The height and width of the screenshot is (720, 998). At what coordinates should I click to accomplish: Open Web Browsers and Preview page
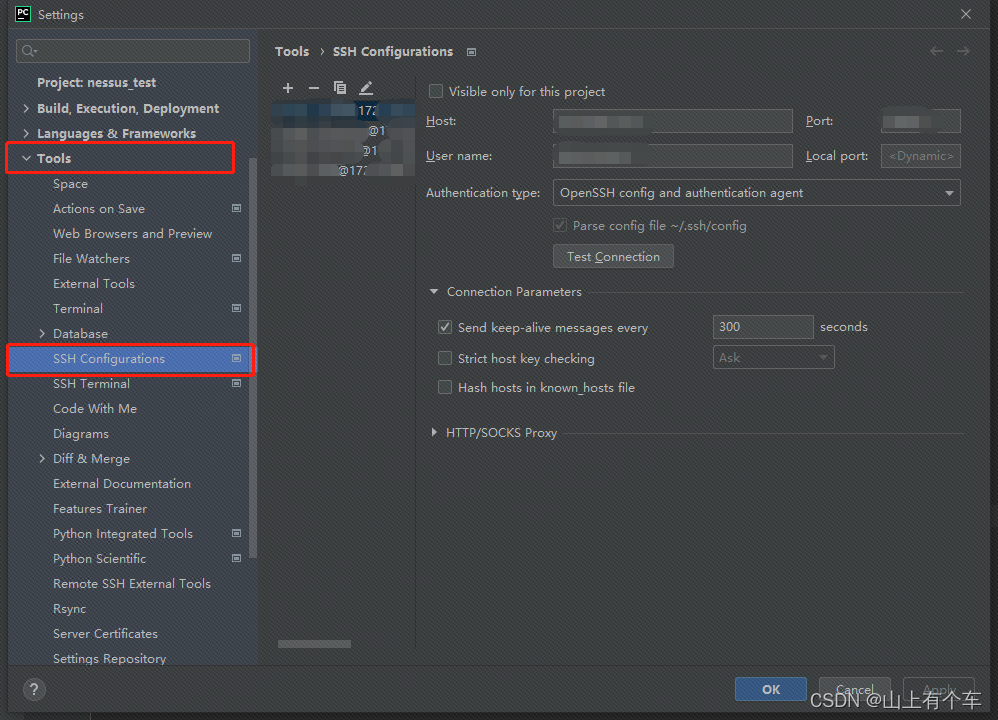pyautogui.click(x=132, y=234)
